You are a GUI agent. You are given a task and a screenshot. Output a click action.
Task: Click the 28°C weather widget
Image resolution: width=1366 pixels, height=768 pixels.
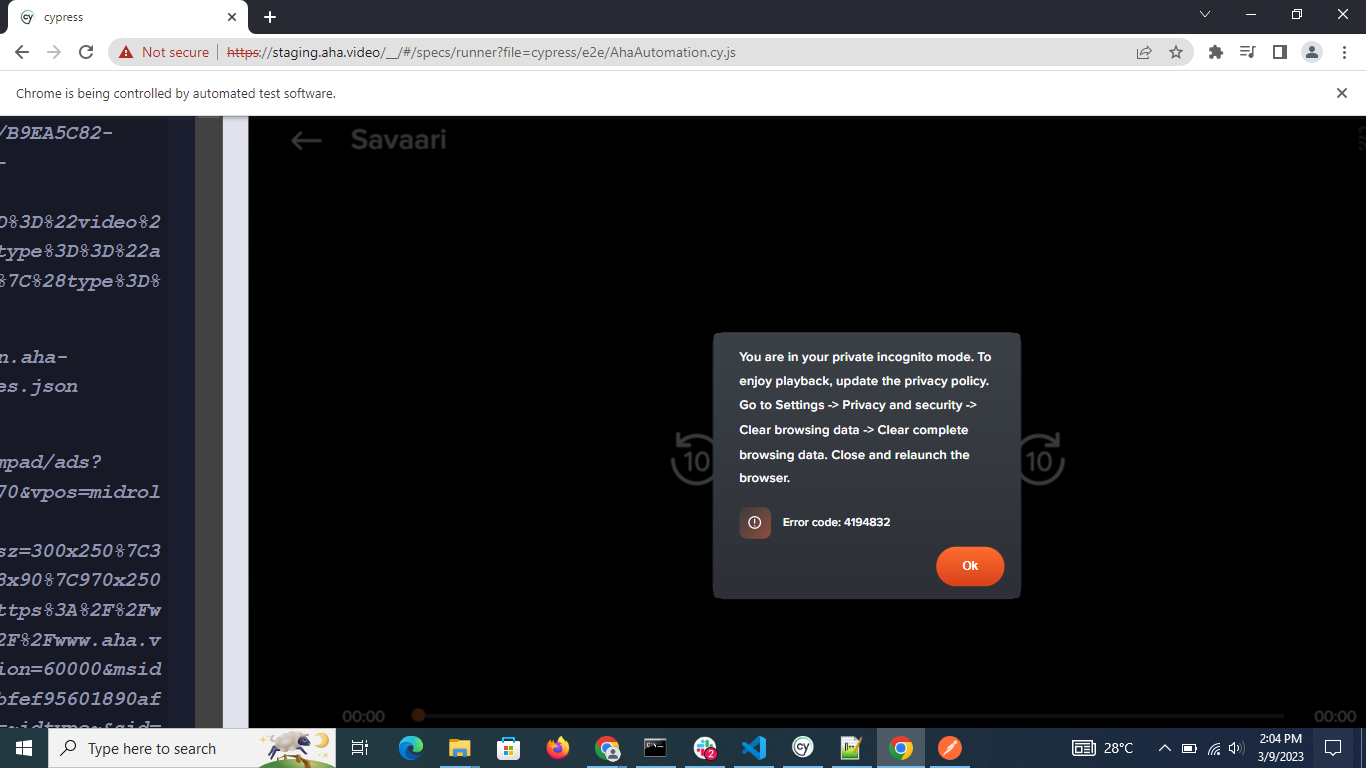(1103, 748)
